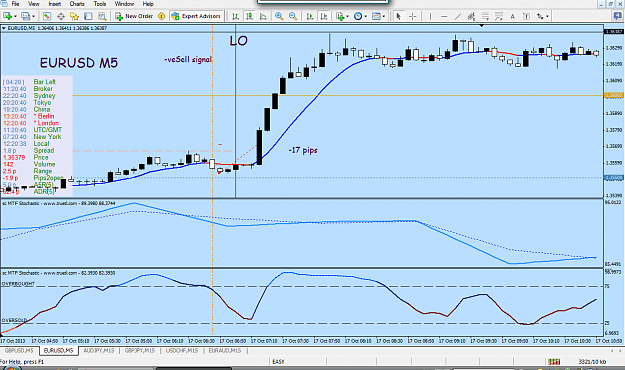Image resolution: width=625 pixels, height=370 pixels.
Task: Click the chat bubble icon in toolbar
Action: (618, 16)
